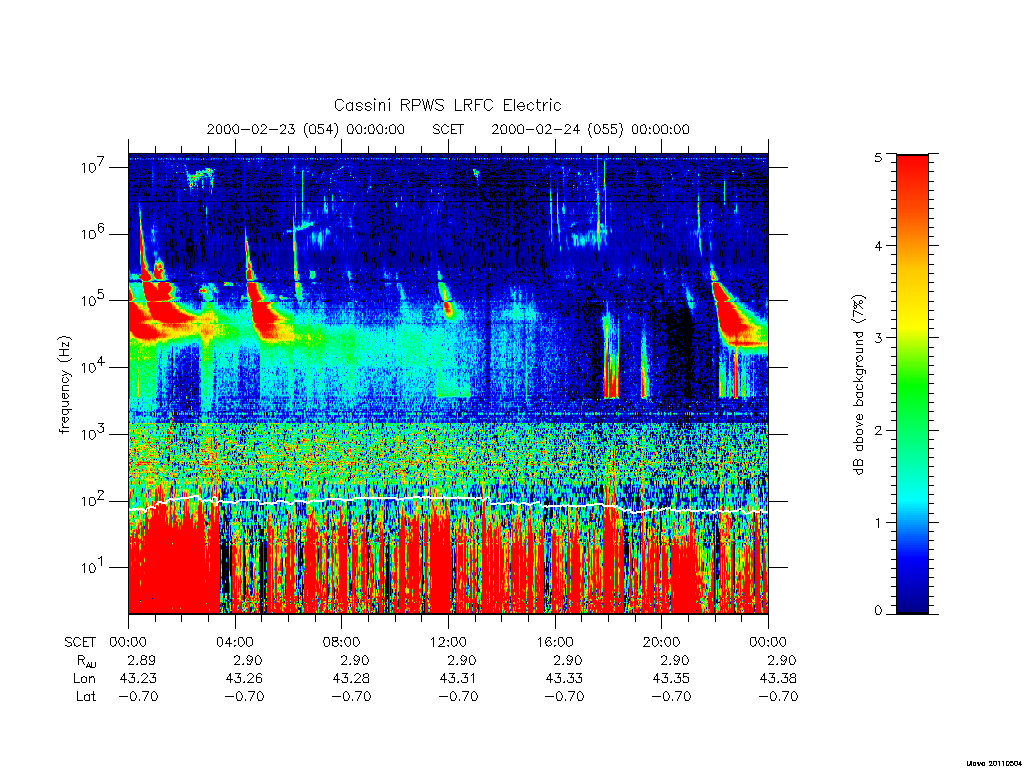1024x768 pixels.
Task: Click the colorbar tick label "3"
Action: [x=878, y=338]
